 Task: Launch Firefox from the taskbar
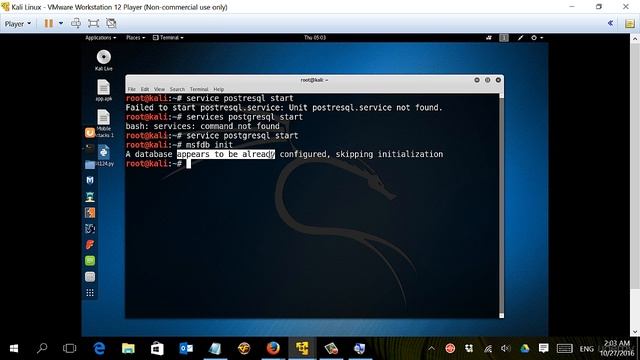pos(273,348)
